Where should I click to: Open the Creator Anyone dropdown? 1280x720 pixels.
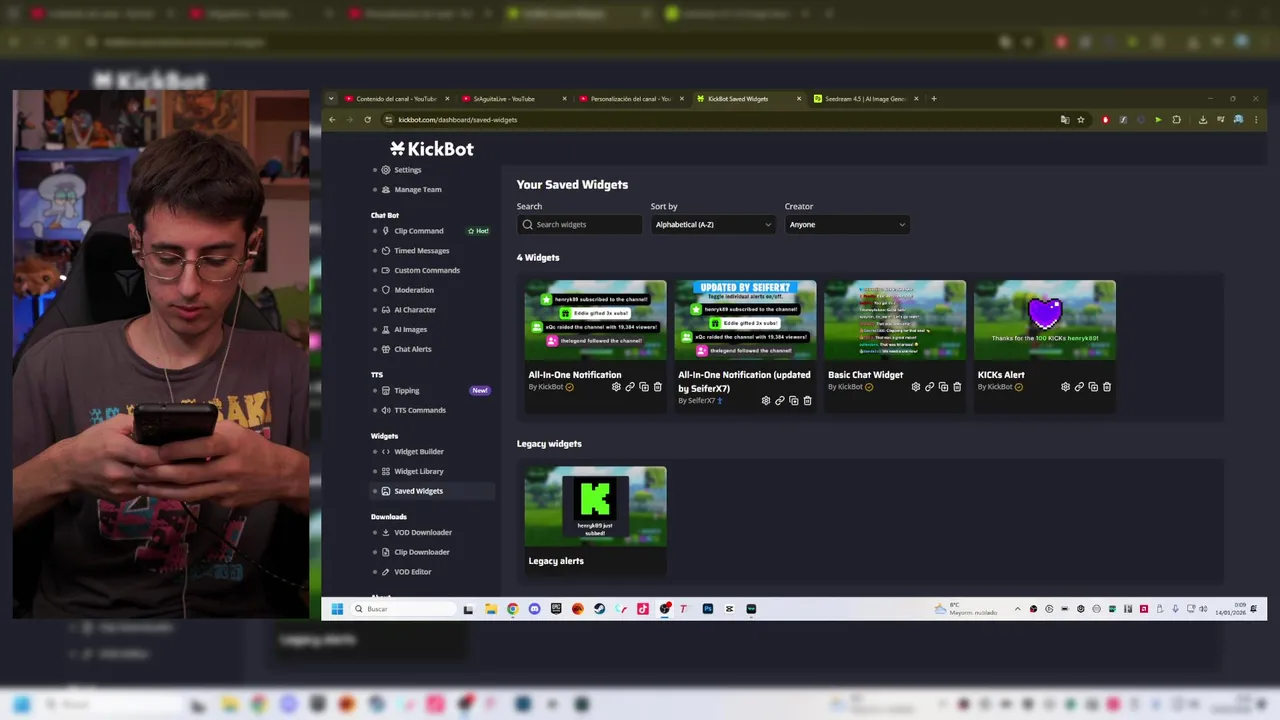(847, 225)
